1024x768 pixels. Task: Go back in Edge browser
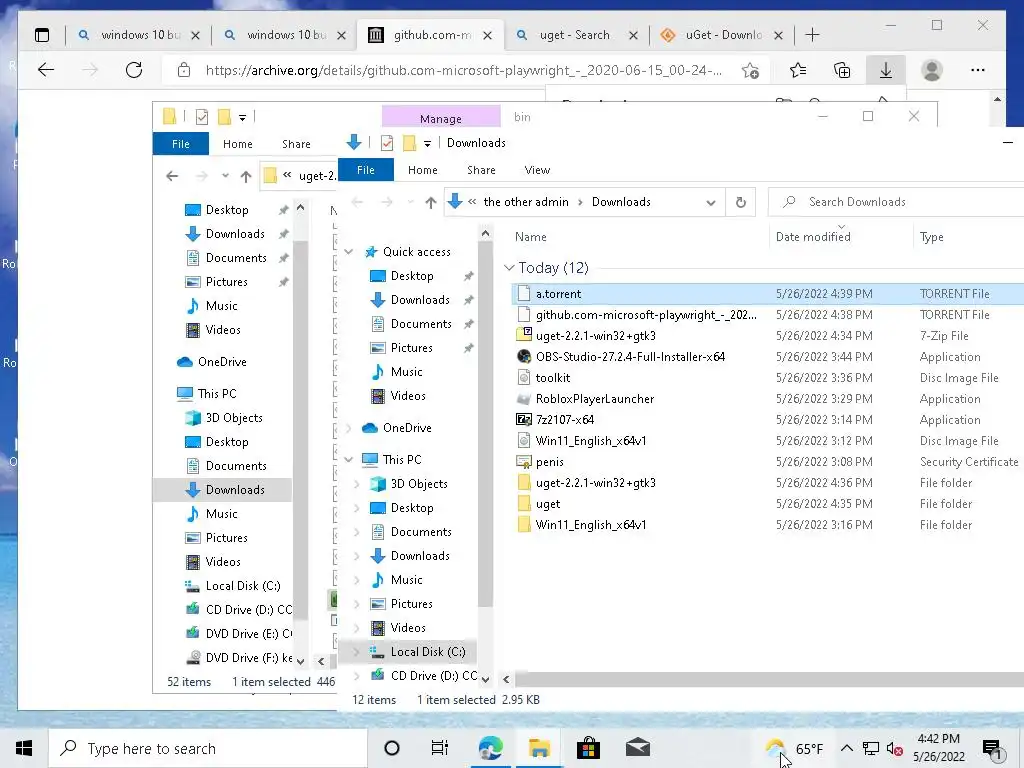click(46, 70)
